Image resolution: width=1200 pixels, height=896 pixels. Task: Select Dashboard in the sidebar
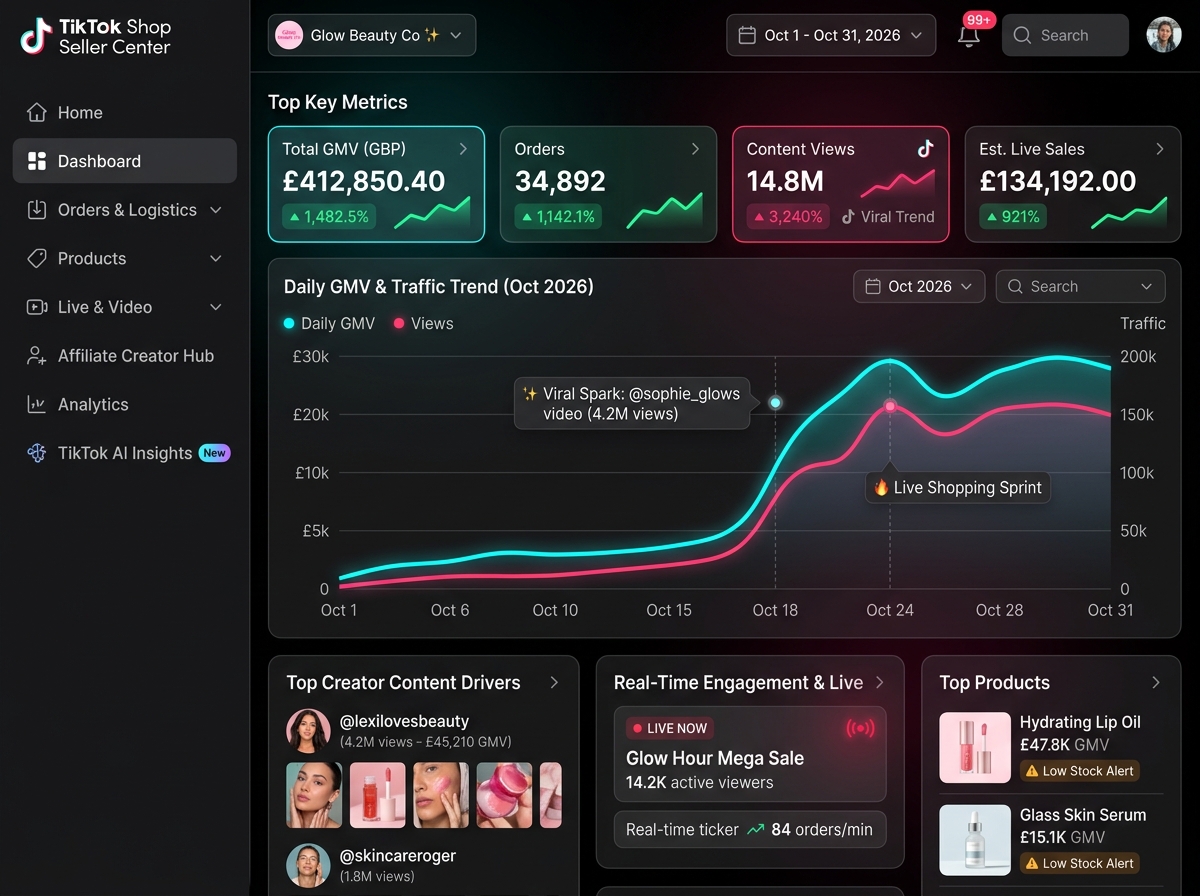click(x=125, y=161)
